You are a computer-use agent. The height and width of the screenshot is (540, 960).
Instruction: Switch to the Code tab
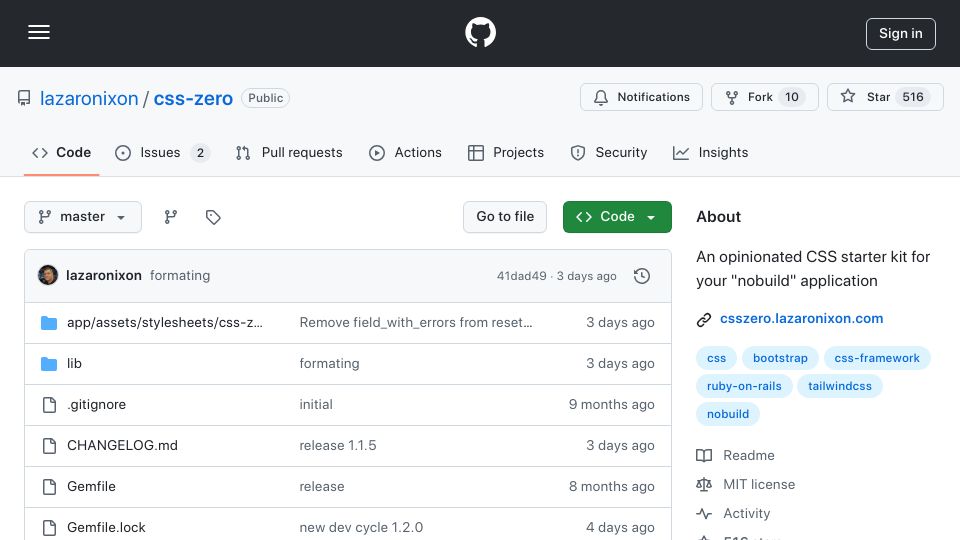coord(61,152)
